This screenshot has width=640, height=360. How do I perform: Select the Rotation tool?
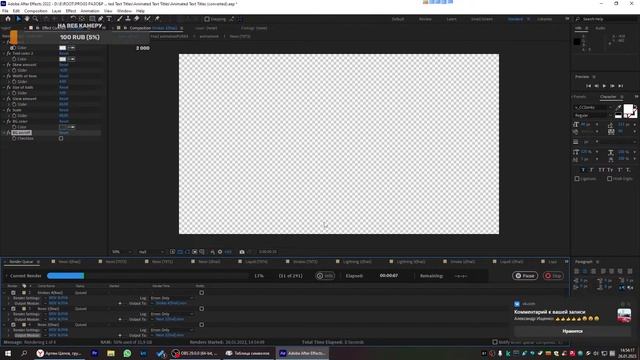pos(73,19)
